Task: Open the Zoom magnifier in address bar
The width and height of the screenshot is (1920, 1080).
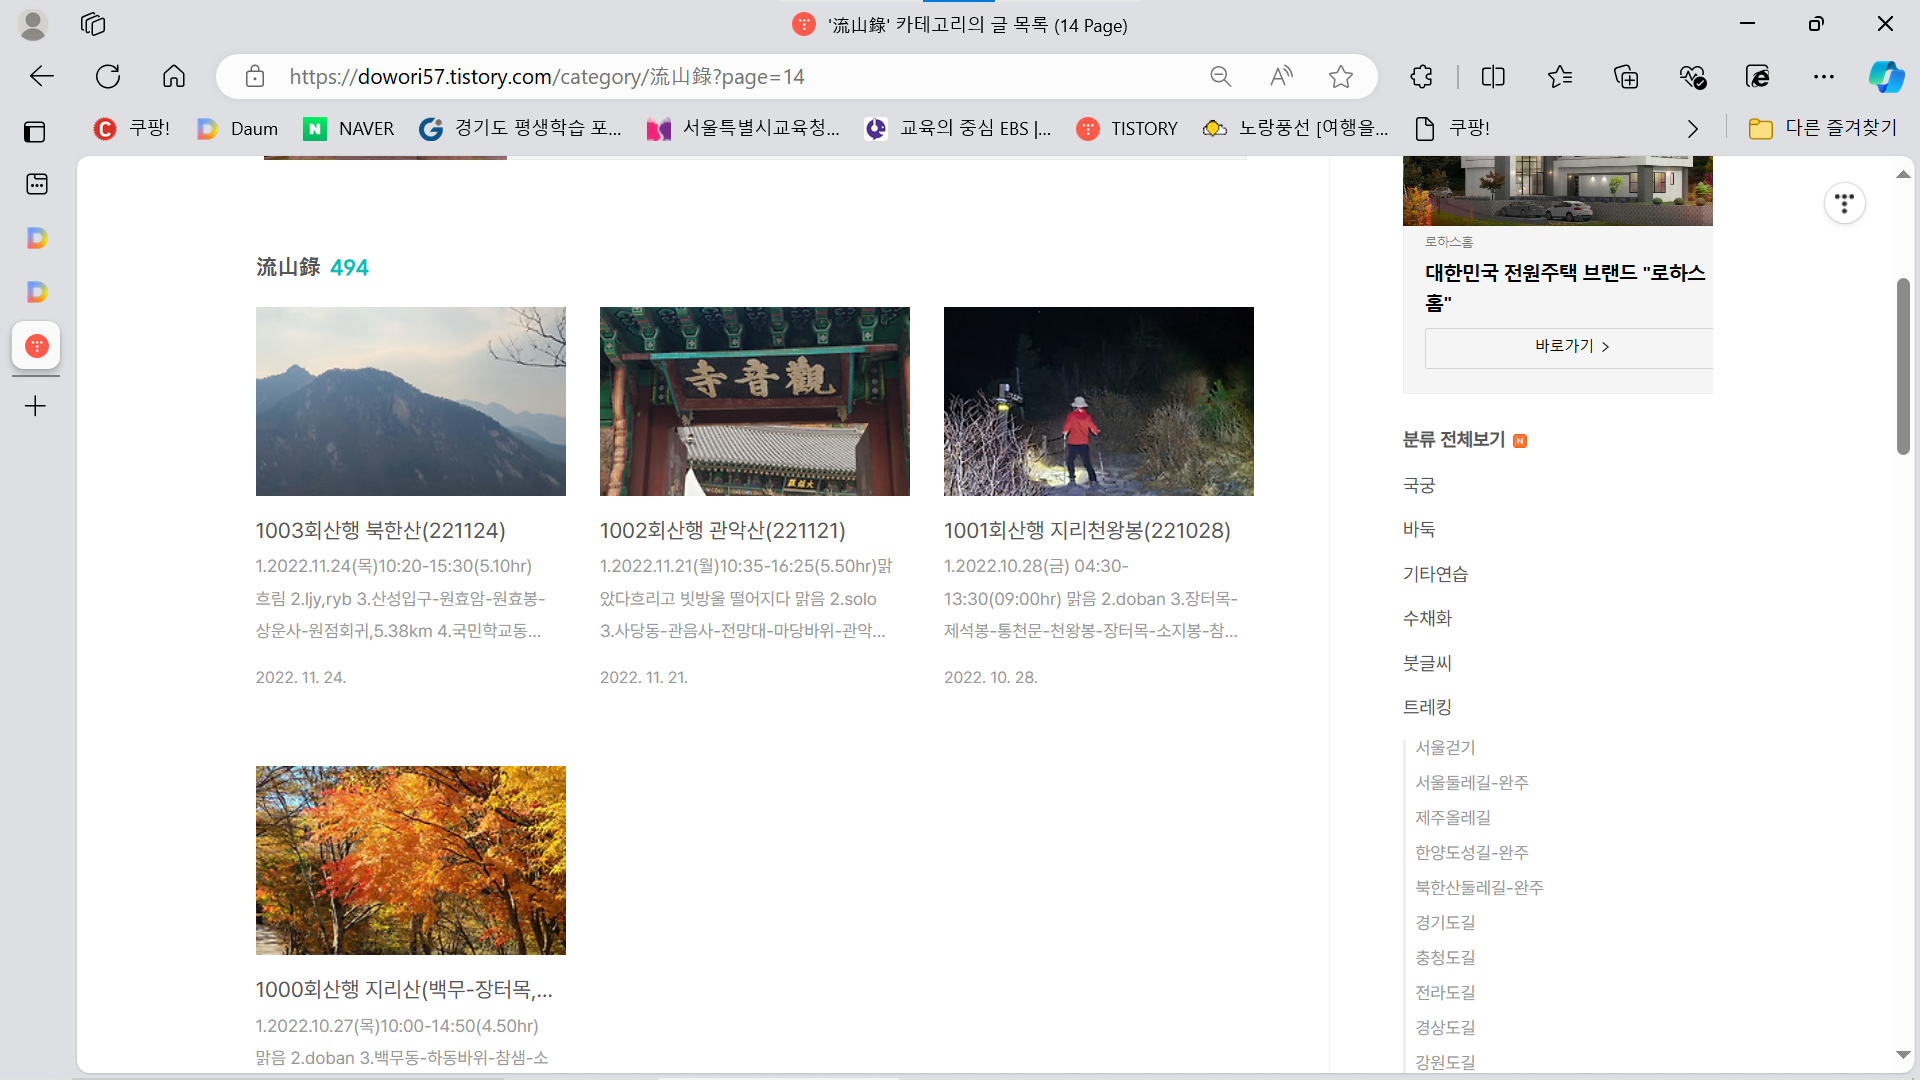Action: point(1220,77)
